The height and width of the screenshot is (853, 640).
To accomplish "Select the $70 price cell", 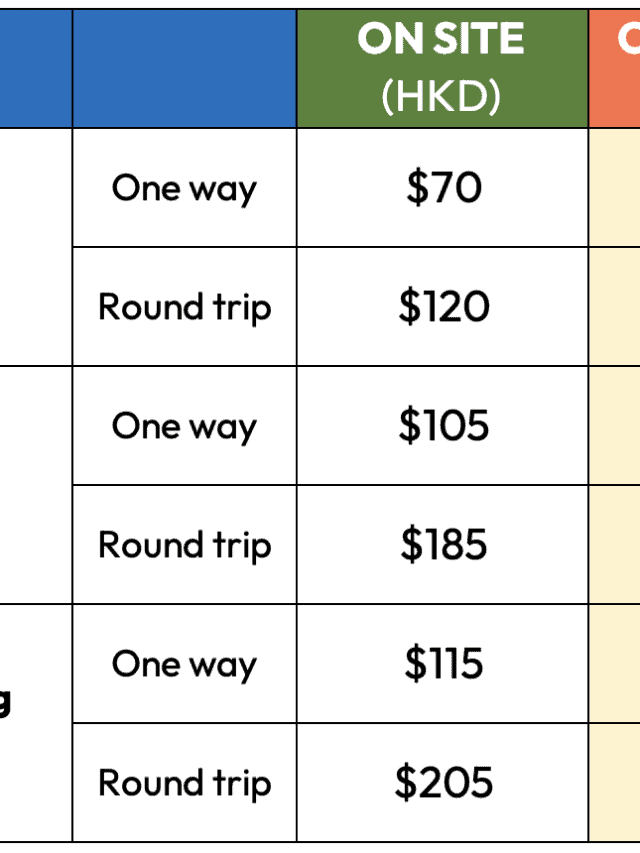I will 442,188.
